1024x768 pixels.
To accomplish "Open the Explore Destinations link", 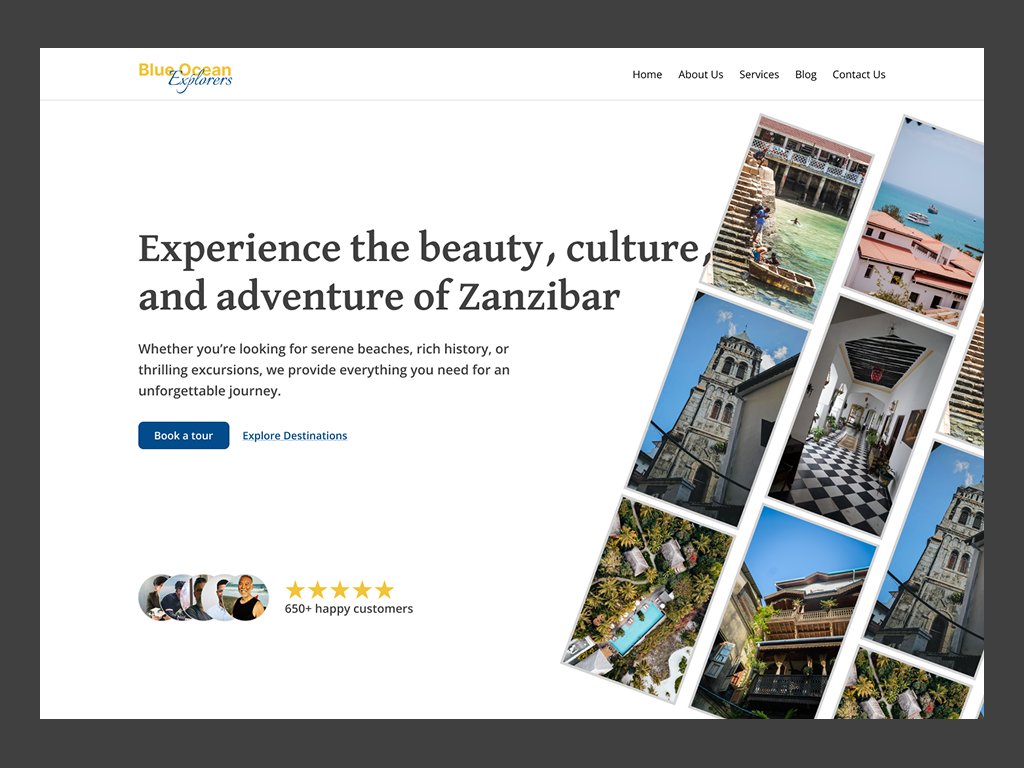I will click(294, 435).
